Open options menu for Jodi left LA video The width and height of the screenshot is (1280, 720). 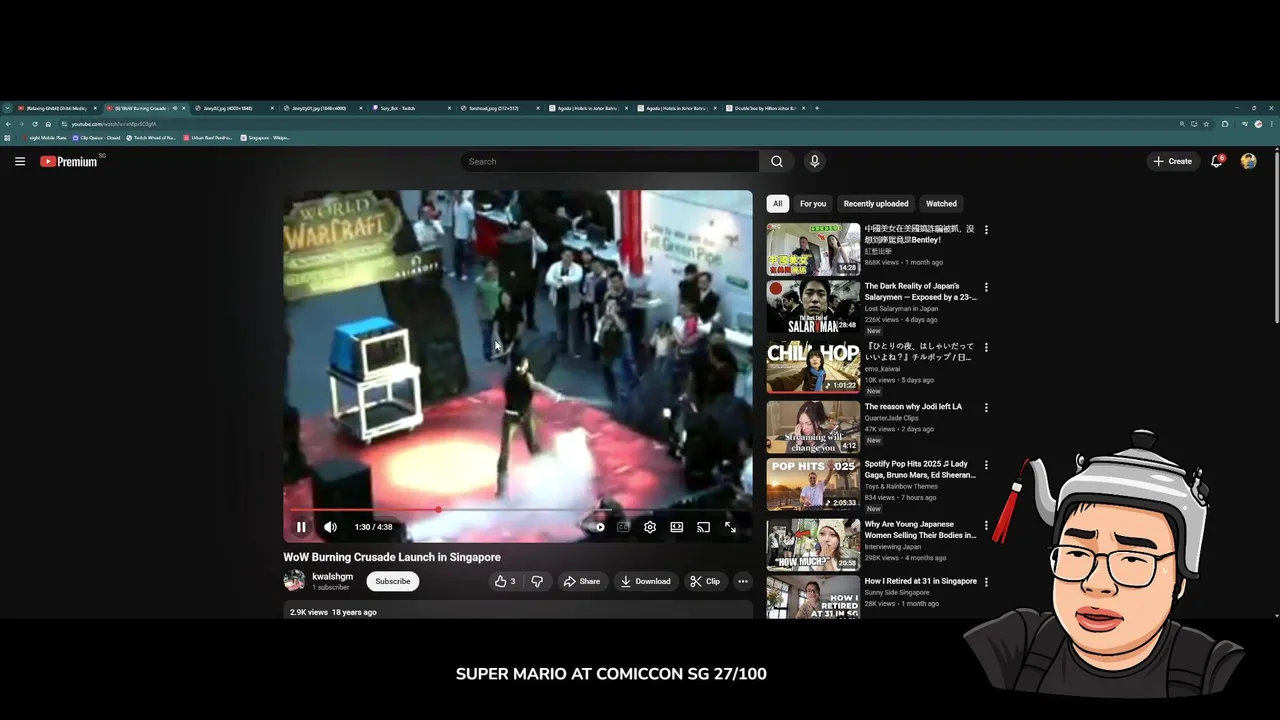click(986, 408)
